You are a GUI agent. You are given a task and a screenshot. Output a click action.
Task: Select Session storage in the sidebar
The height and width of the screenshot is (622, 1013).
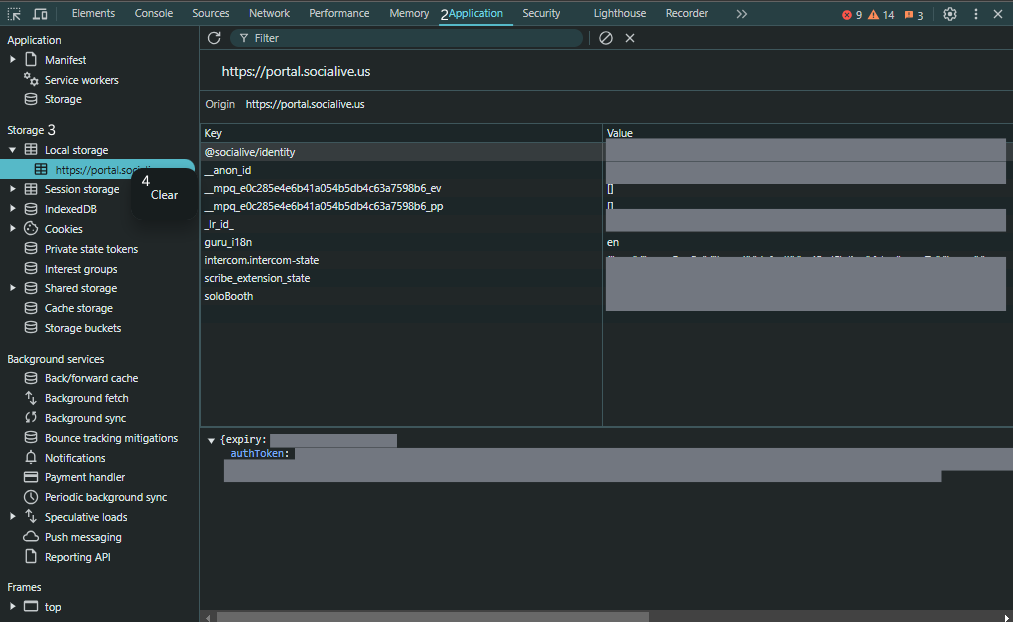[81, 189]
